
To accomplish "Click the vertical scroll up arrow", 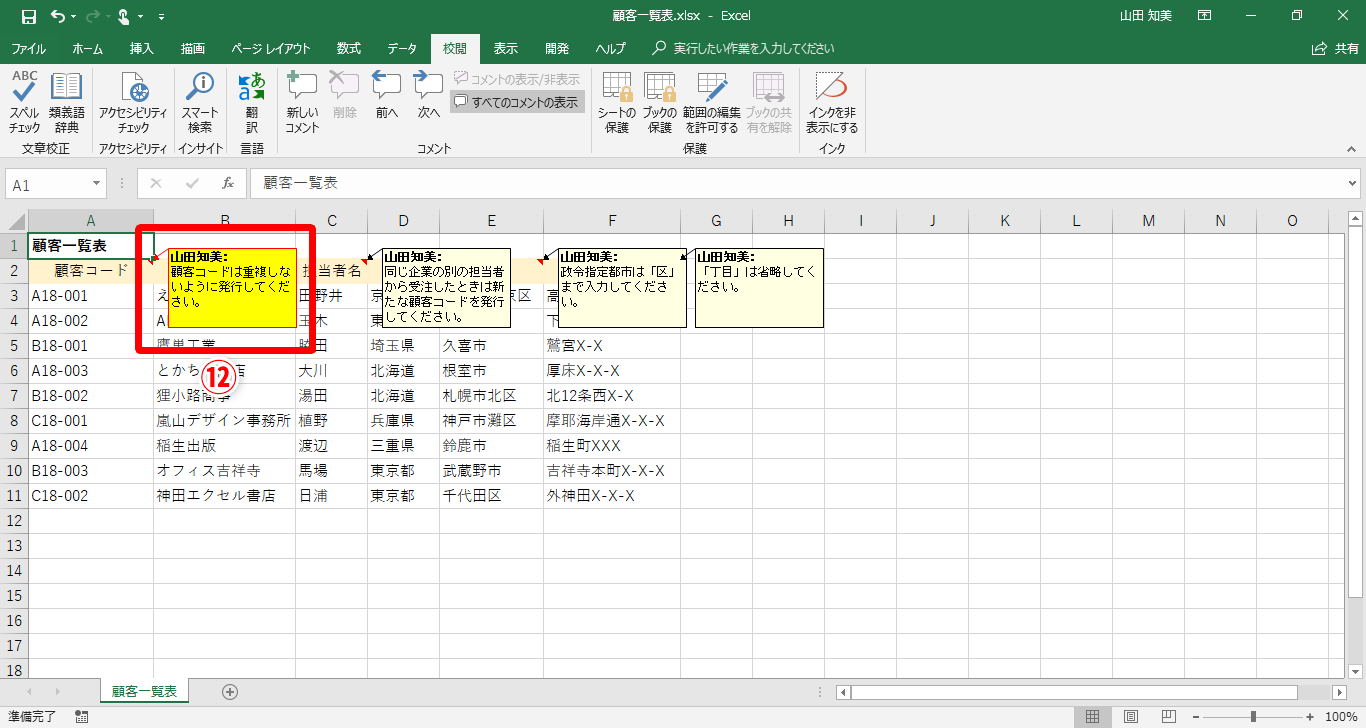I will coord(1355,218).
